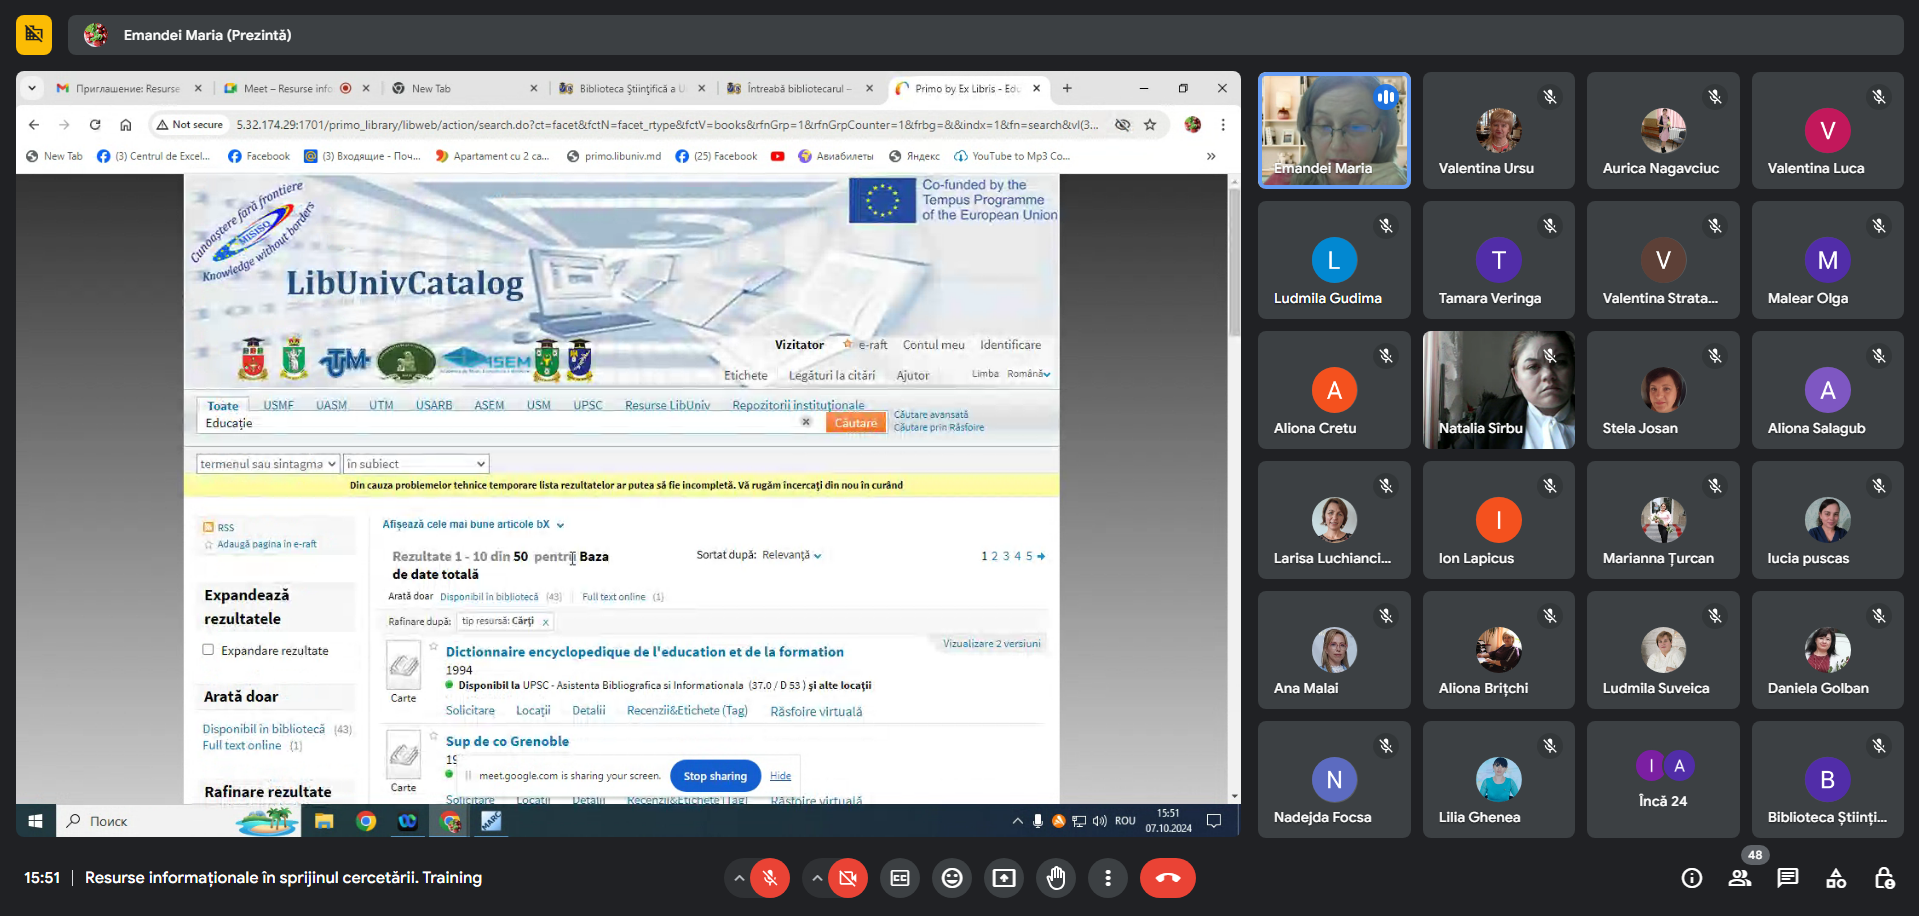Screen dimensions: 1919x916
Task: Click the red leave call button
Action: point(1167,878)
